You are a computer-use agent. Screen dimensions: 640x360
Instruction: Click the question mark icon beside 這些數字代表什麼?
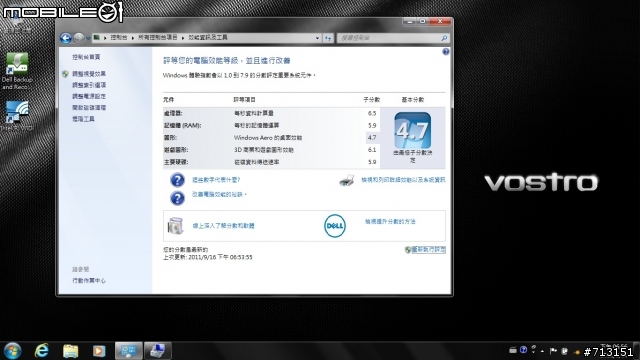pyautogui.click(x=177, y=180)
